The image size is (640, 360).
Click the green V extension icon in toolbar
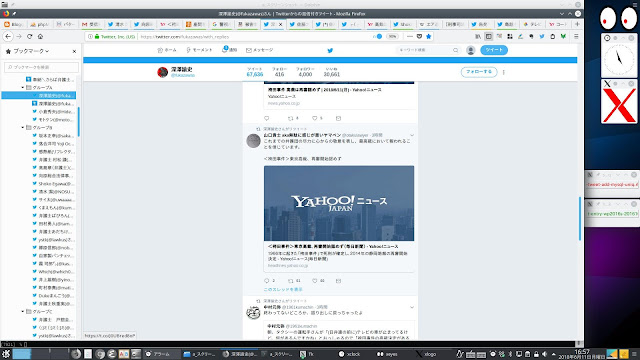click(563, 36)
